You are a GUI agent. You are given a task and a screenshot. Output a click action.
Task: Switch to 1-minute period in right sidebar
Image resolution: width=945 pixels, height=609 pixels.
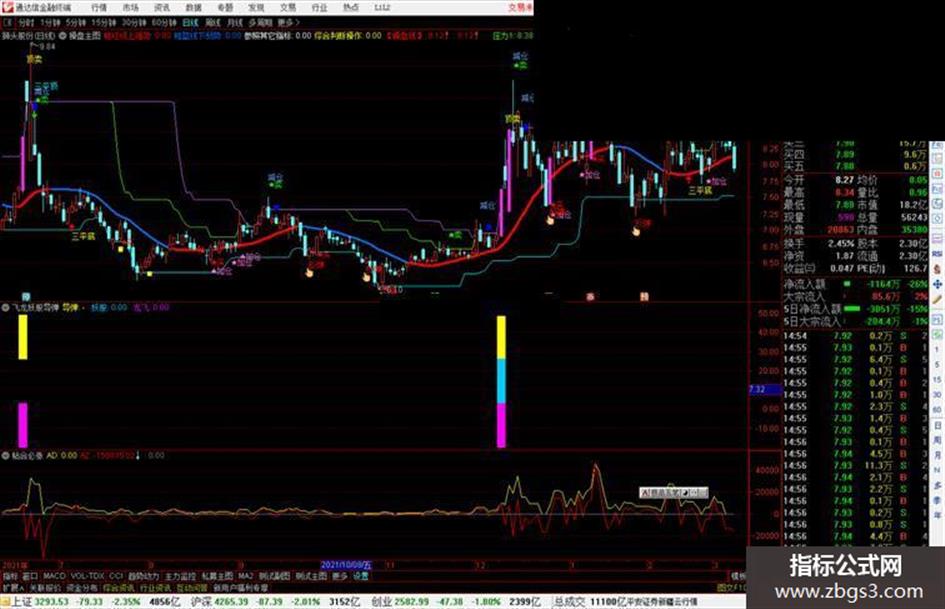[937, 349]
